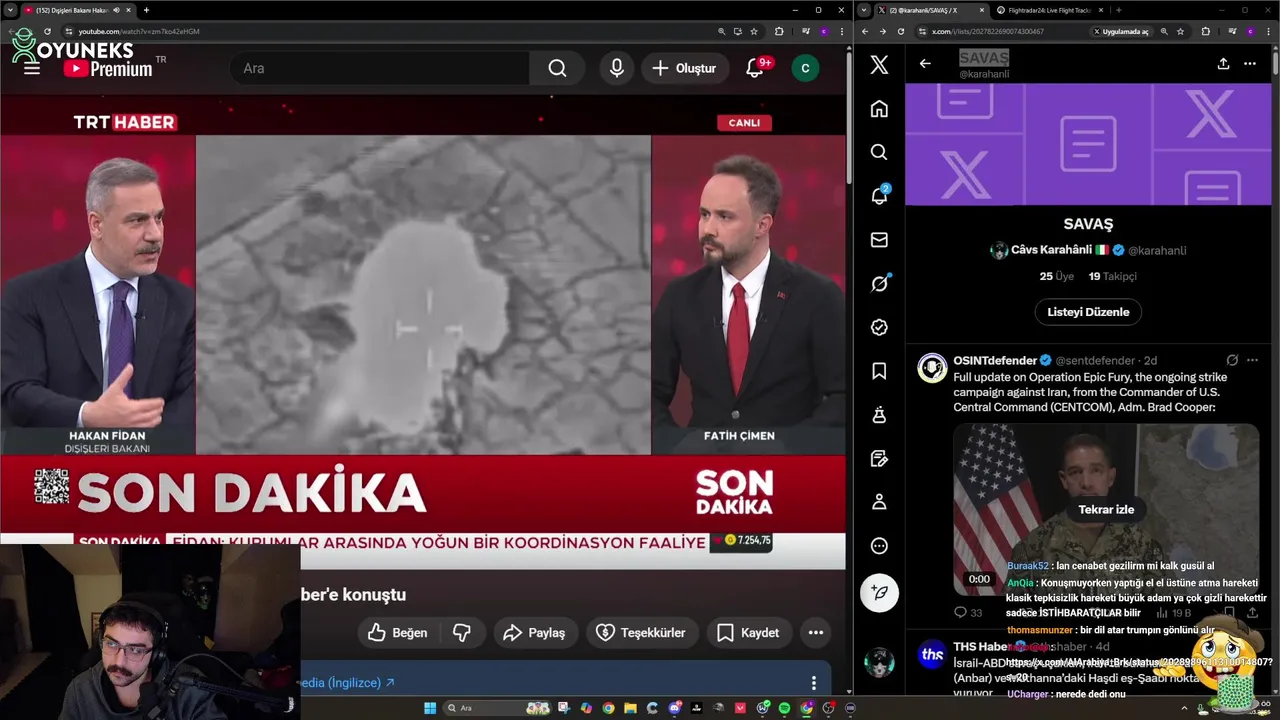The height and width of the screenshot is (720, 1280).
Task: Open a new tab in the YouTube window
Action: click(x=146, y=10)
